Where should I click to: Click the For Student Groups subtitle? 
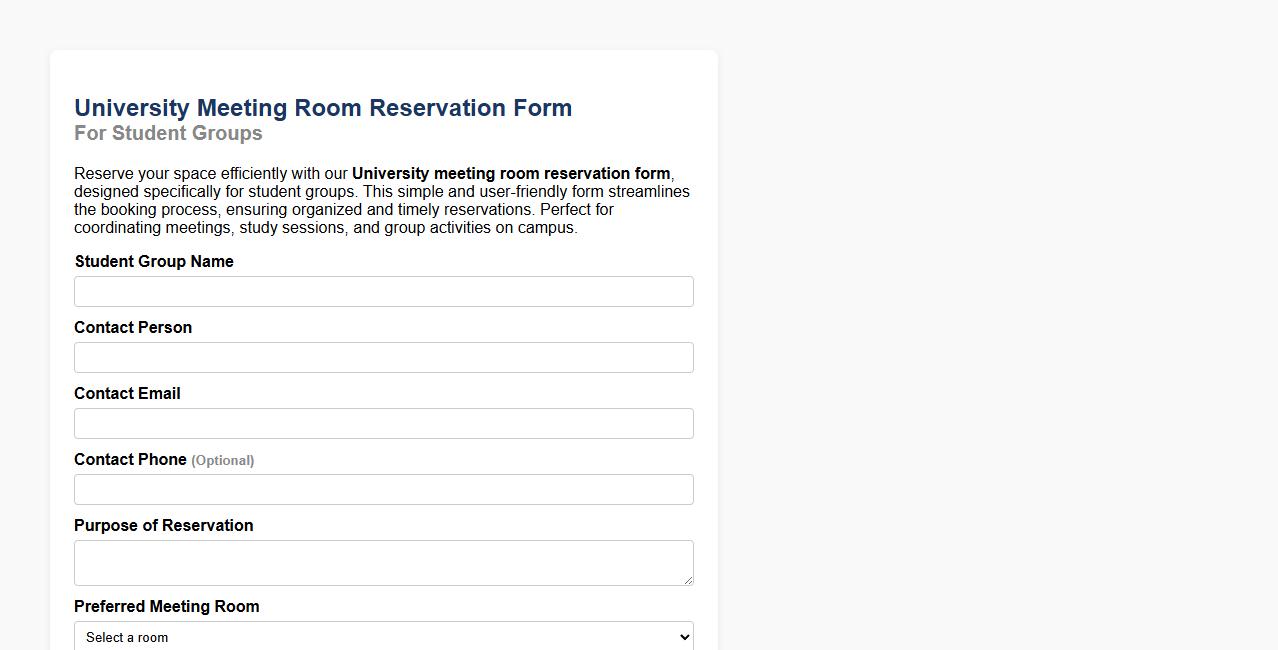(x=167, y=133)
